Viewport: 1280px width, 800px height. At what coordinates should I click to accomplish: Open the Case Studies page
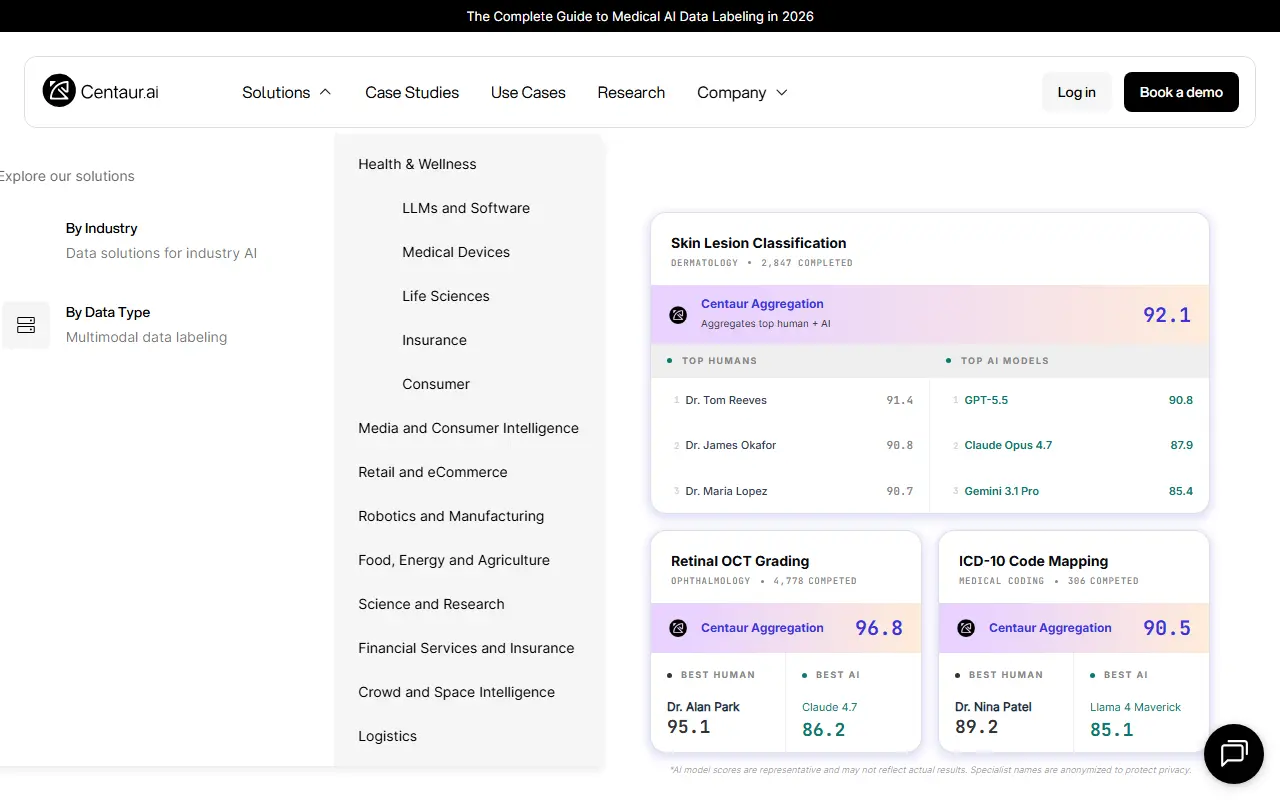[412, 92]
